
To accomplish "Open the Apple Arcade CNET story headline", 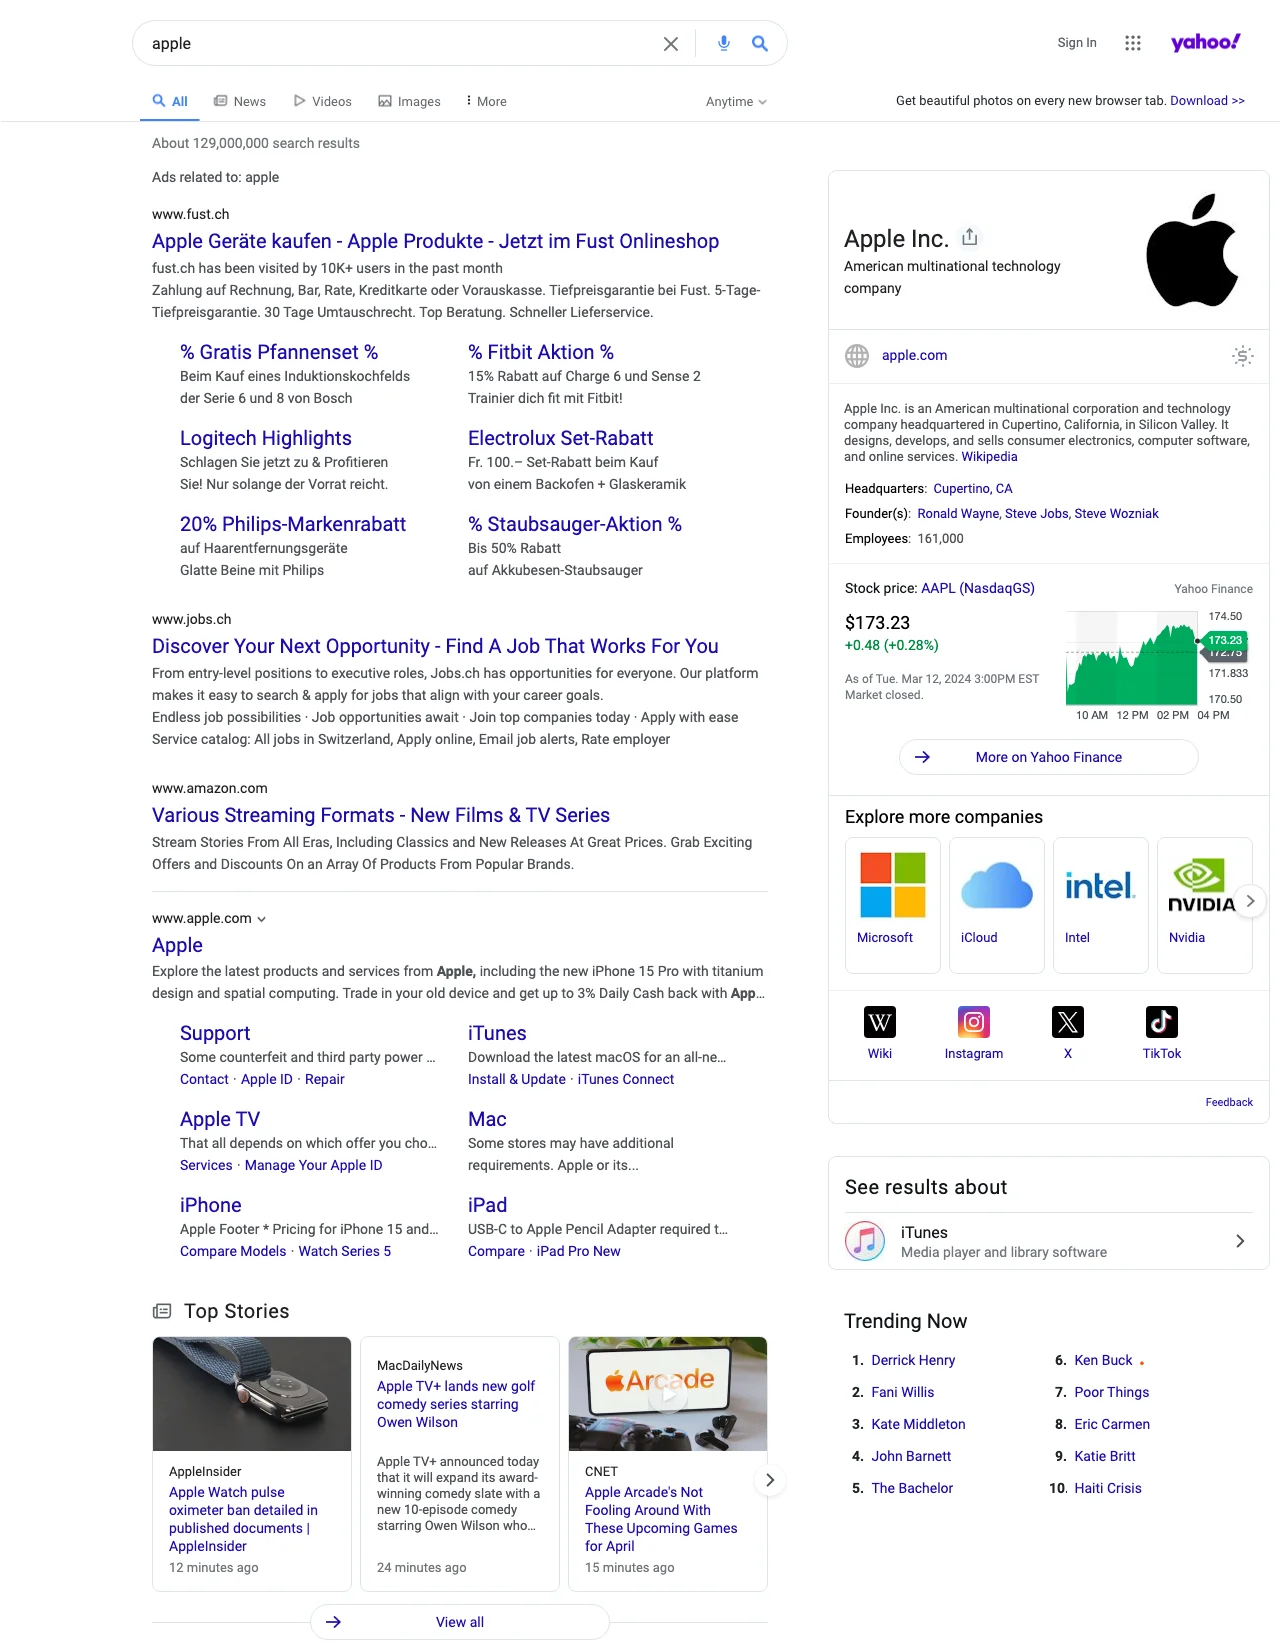I will pos(661,1519).
